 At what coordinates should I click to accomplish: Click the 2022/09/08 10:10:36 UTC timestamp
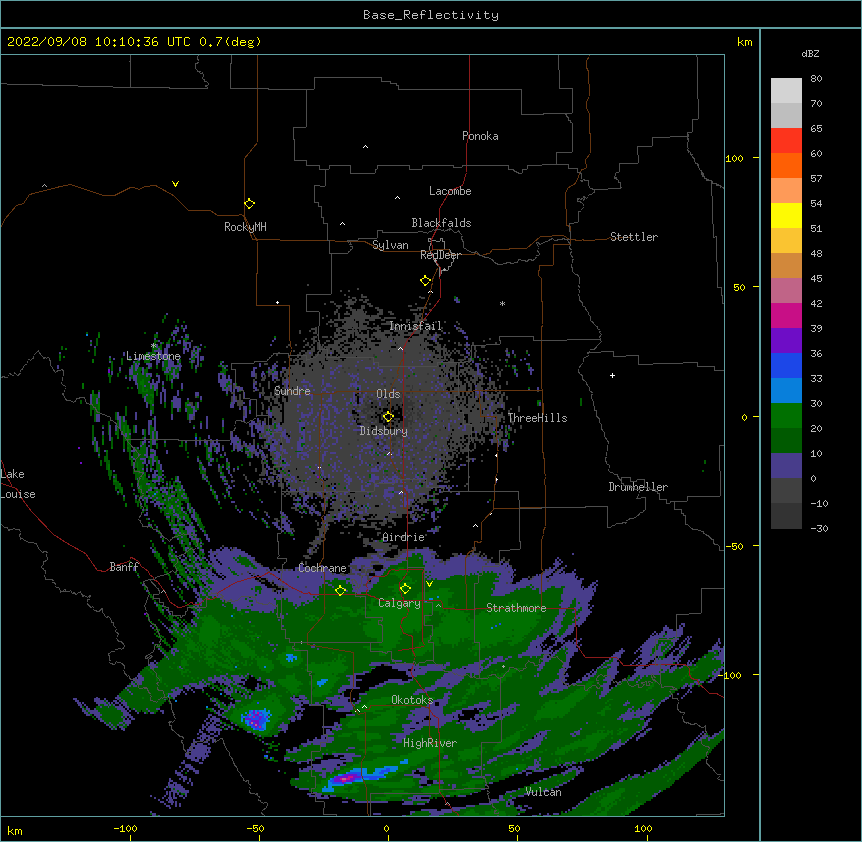pos(99,42)
